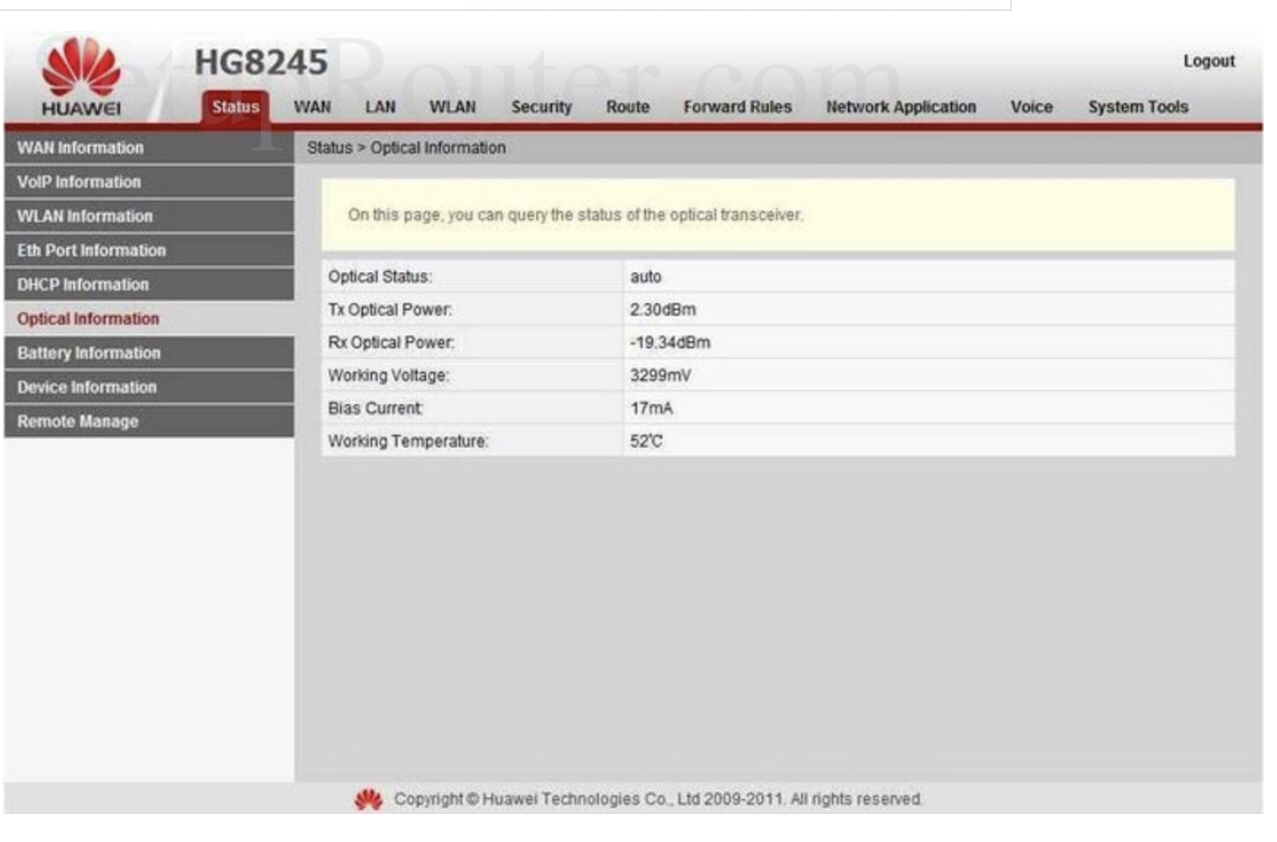Open the Network Application tab
The width and height of the screenshot is (1277, 842).
(901, 107)
